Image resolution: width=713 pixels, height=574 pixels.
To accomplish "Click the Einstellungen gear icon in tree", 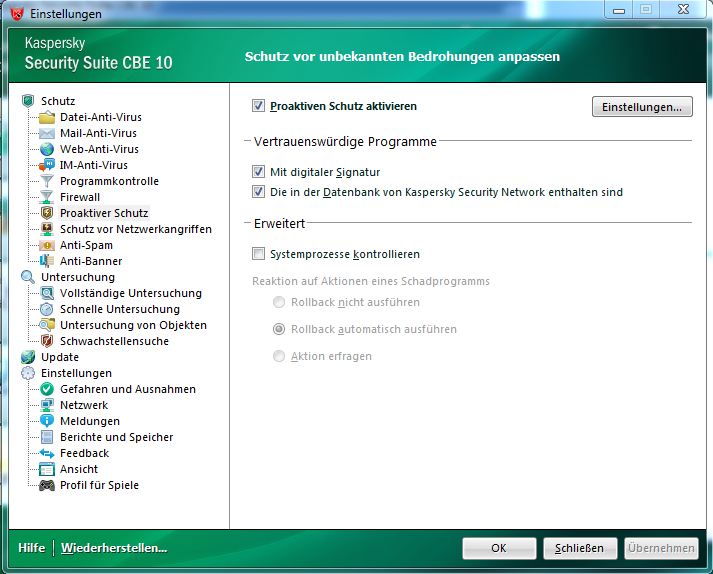I will tap(28, 373).
